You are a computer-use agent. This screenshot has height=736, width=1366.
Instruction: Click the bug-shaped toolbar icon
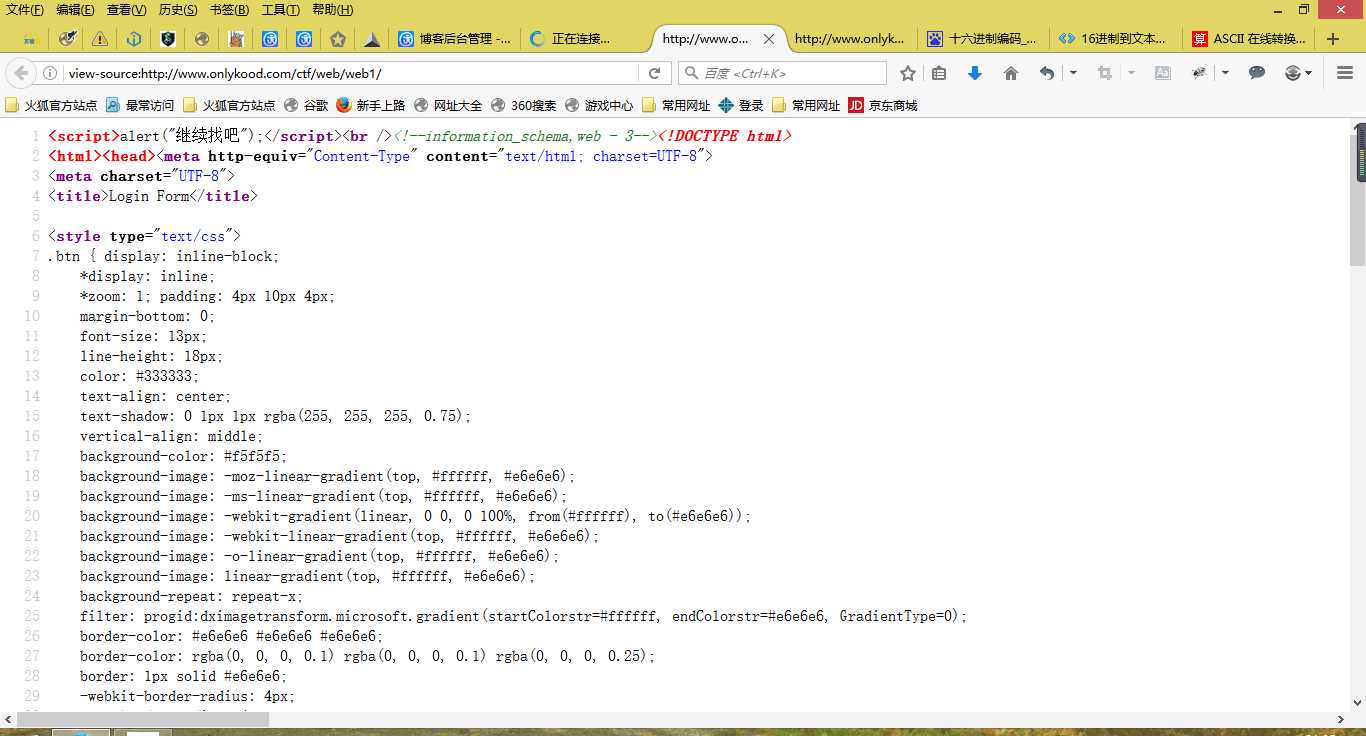tap(1199, 73)
